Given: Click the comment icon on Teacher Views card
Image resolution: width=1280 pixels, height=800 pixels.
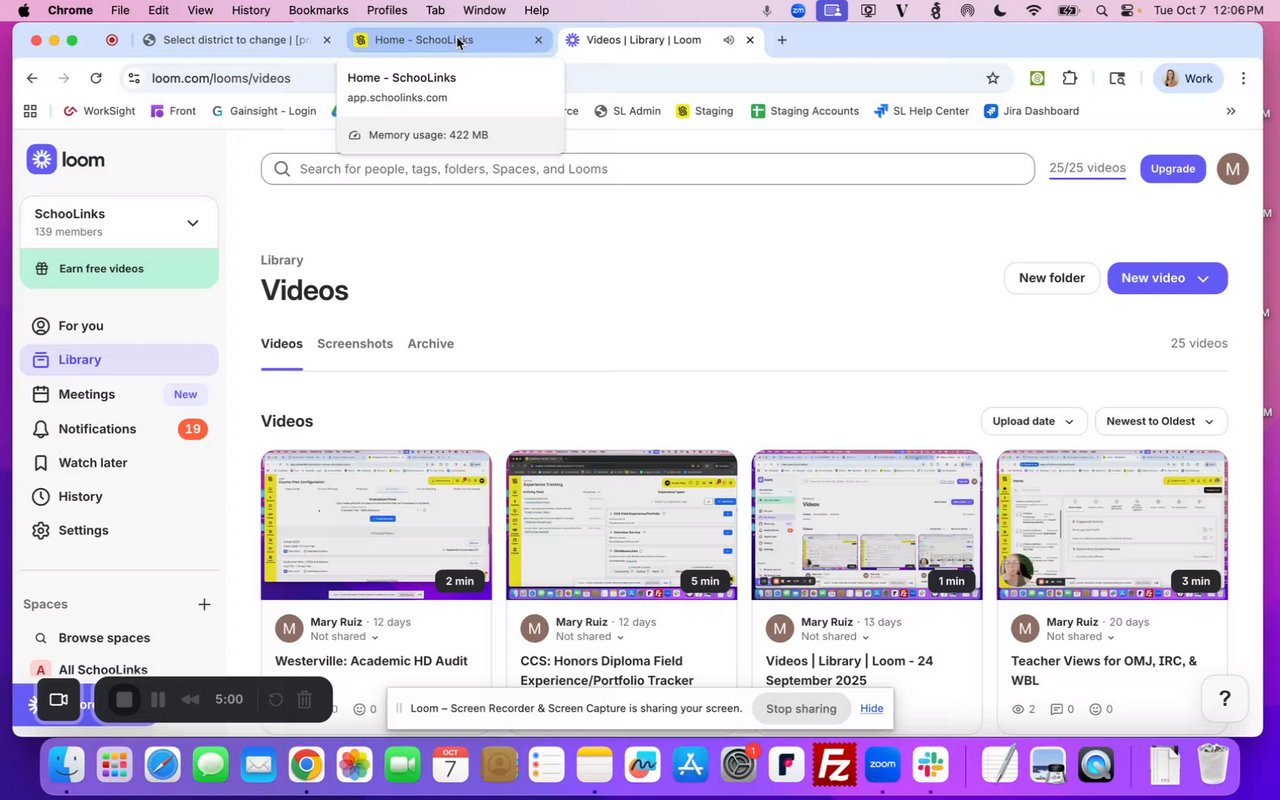Looking at the screenshot, I should (x=1057, y=709).
